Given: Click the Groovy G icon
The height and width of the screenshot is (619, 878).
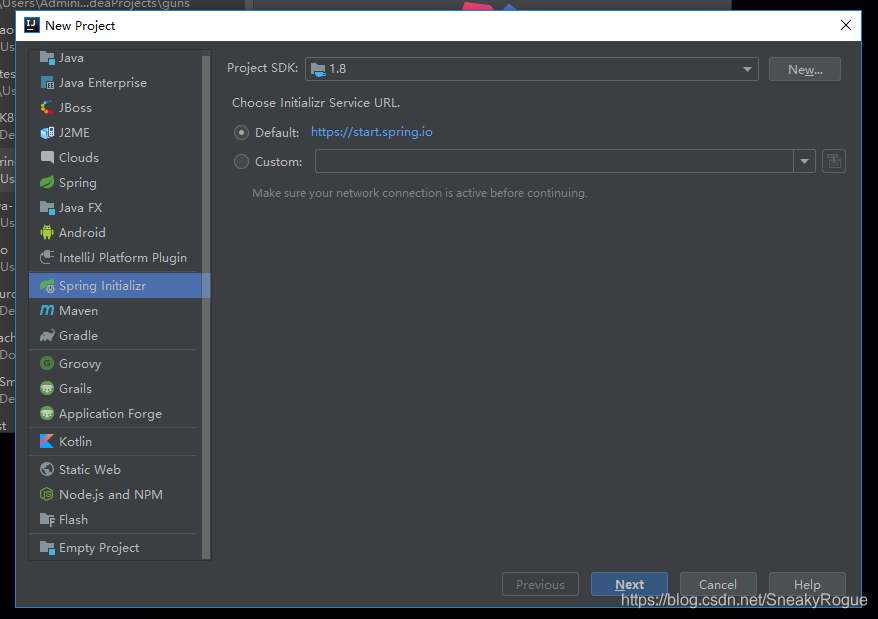Looking at the screenshot, I should pyautogui.click(x=47, y=364).
